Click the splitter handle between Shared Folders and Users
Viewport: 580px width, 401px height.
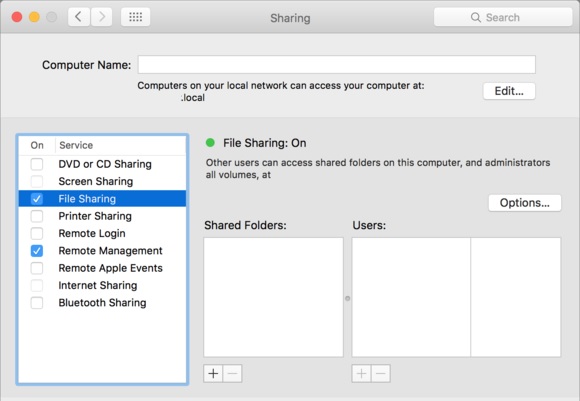(x=347, y=298)
